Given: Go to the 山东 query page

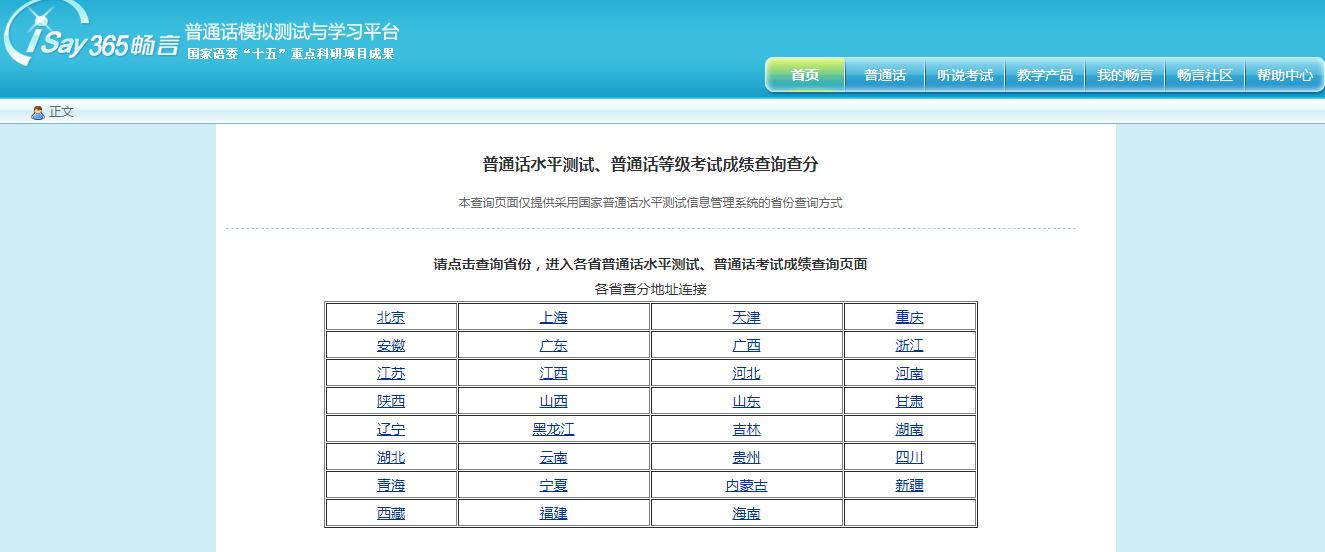Looking at the screenshot, I should coord(746,401).
